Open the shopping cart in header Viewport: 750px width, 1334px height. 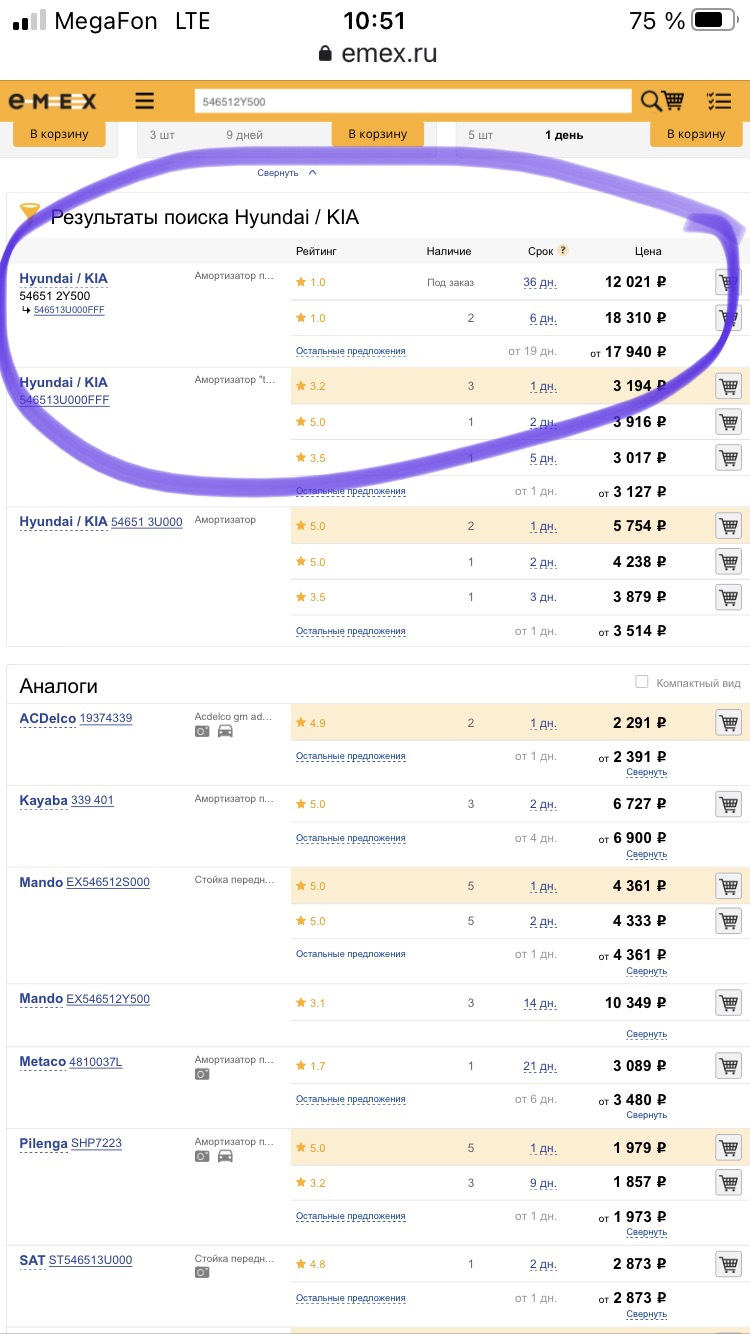pos(674,101)
